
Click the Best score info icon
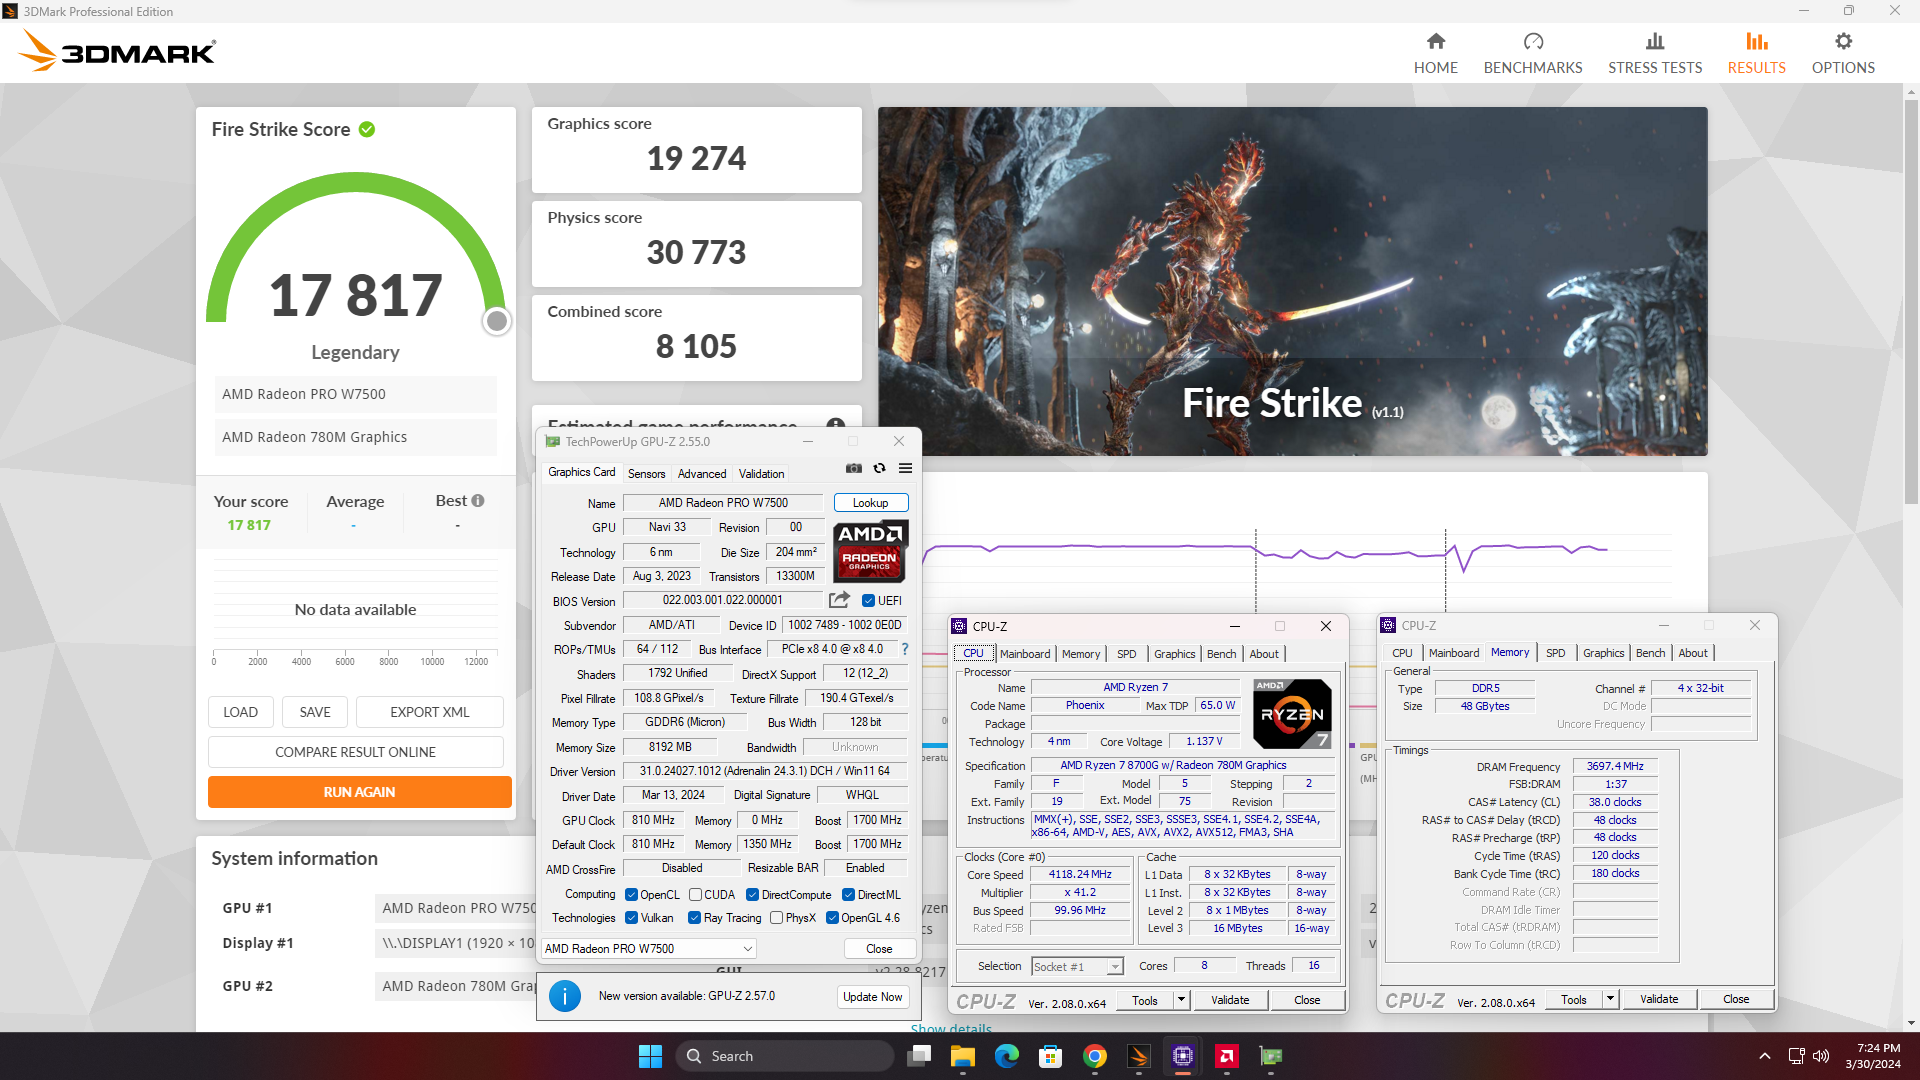[x=478, y=501]
